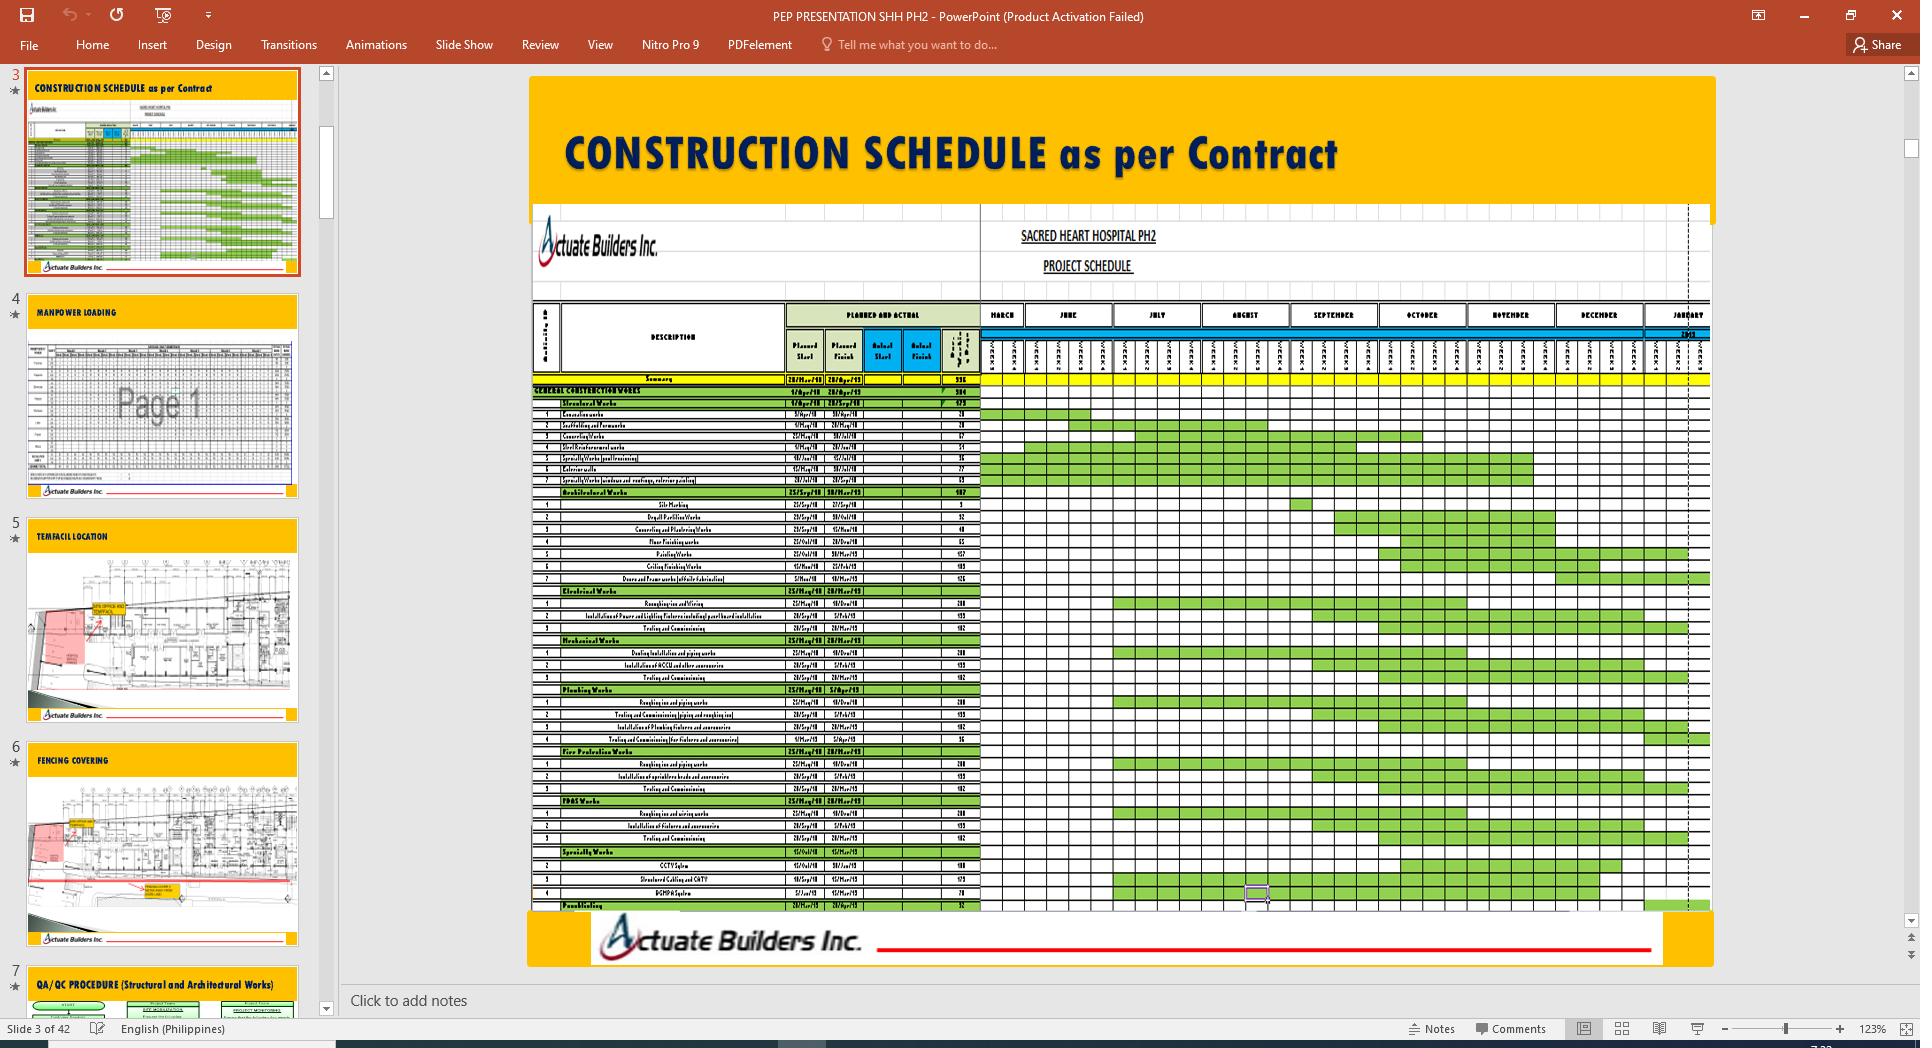Screen dimensions: 1932x1048
Task: Click the thumbnail pane scrollbar handle
Action: point(326,172)
